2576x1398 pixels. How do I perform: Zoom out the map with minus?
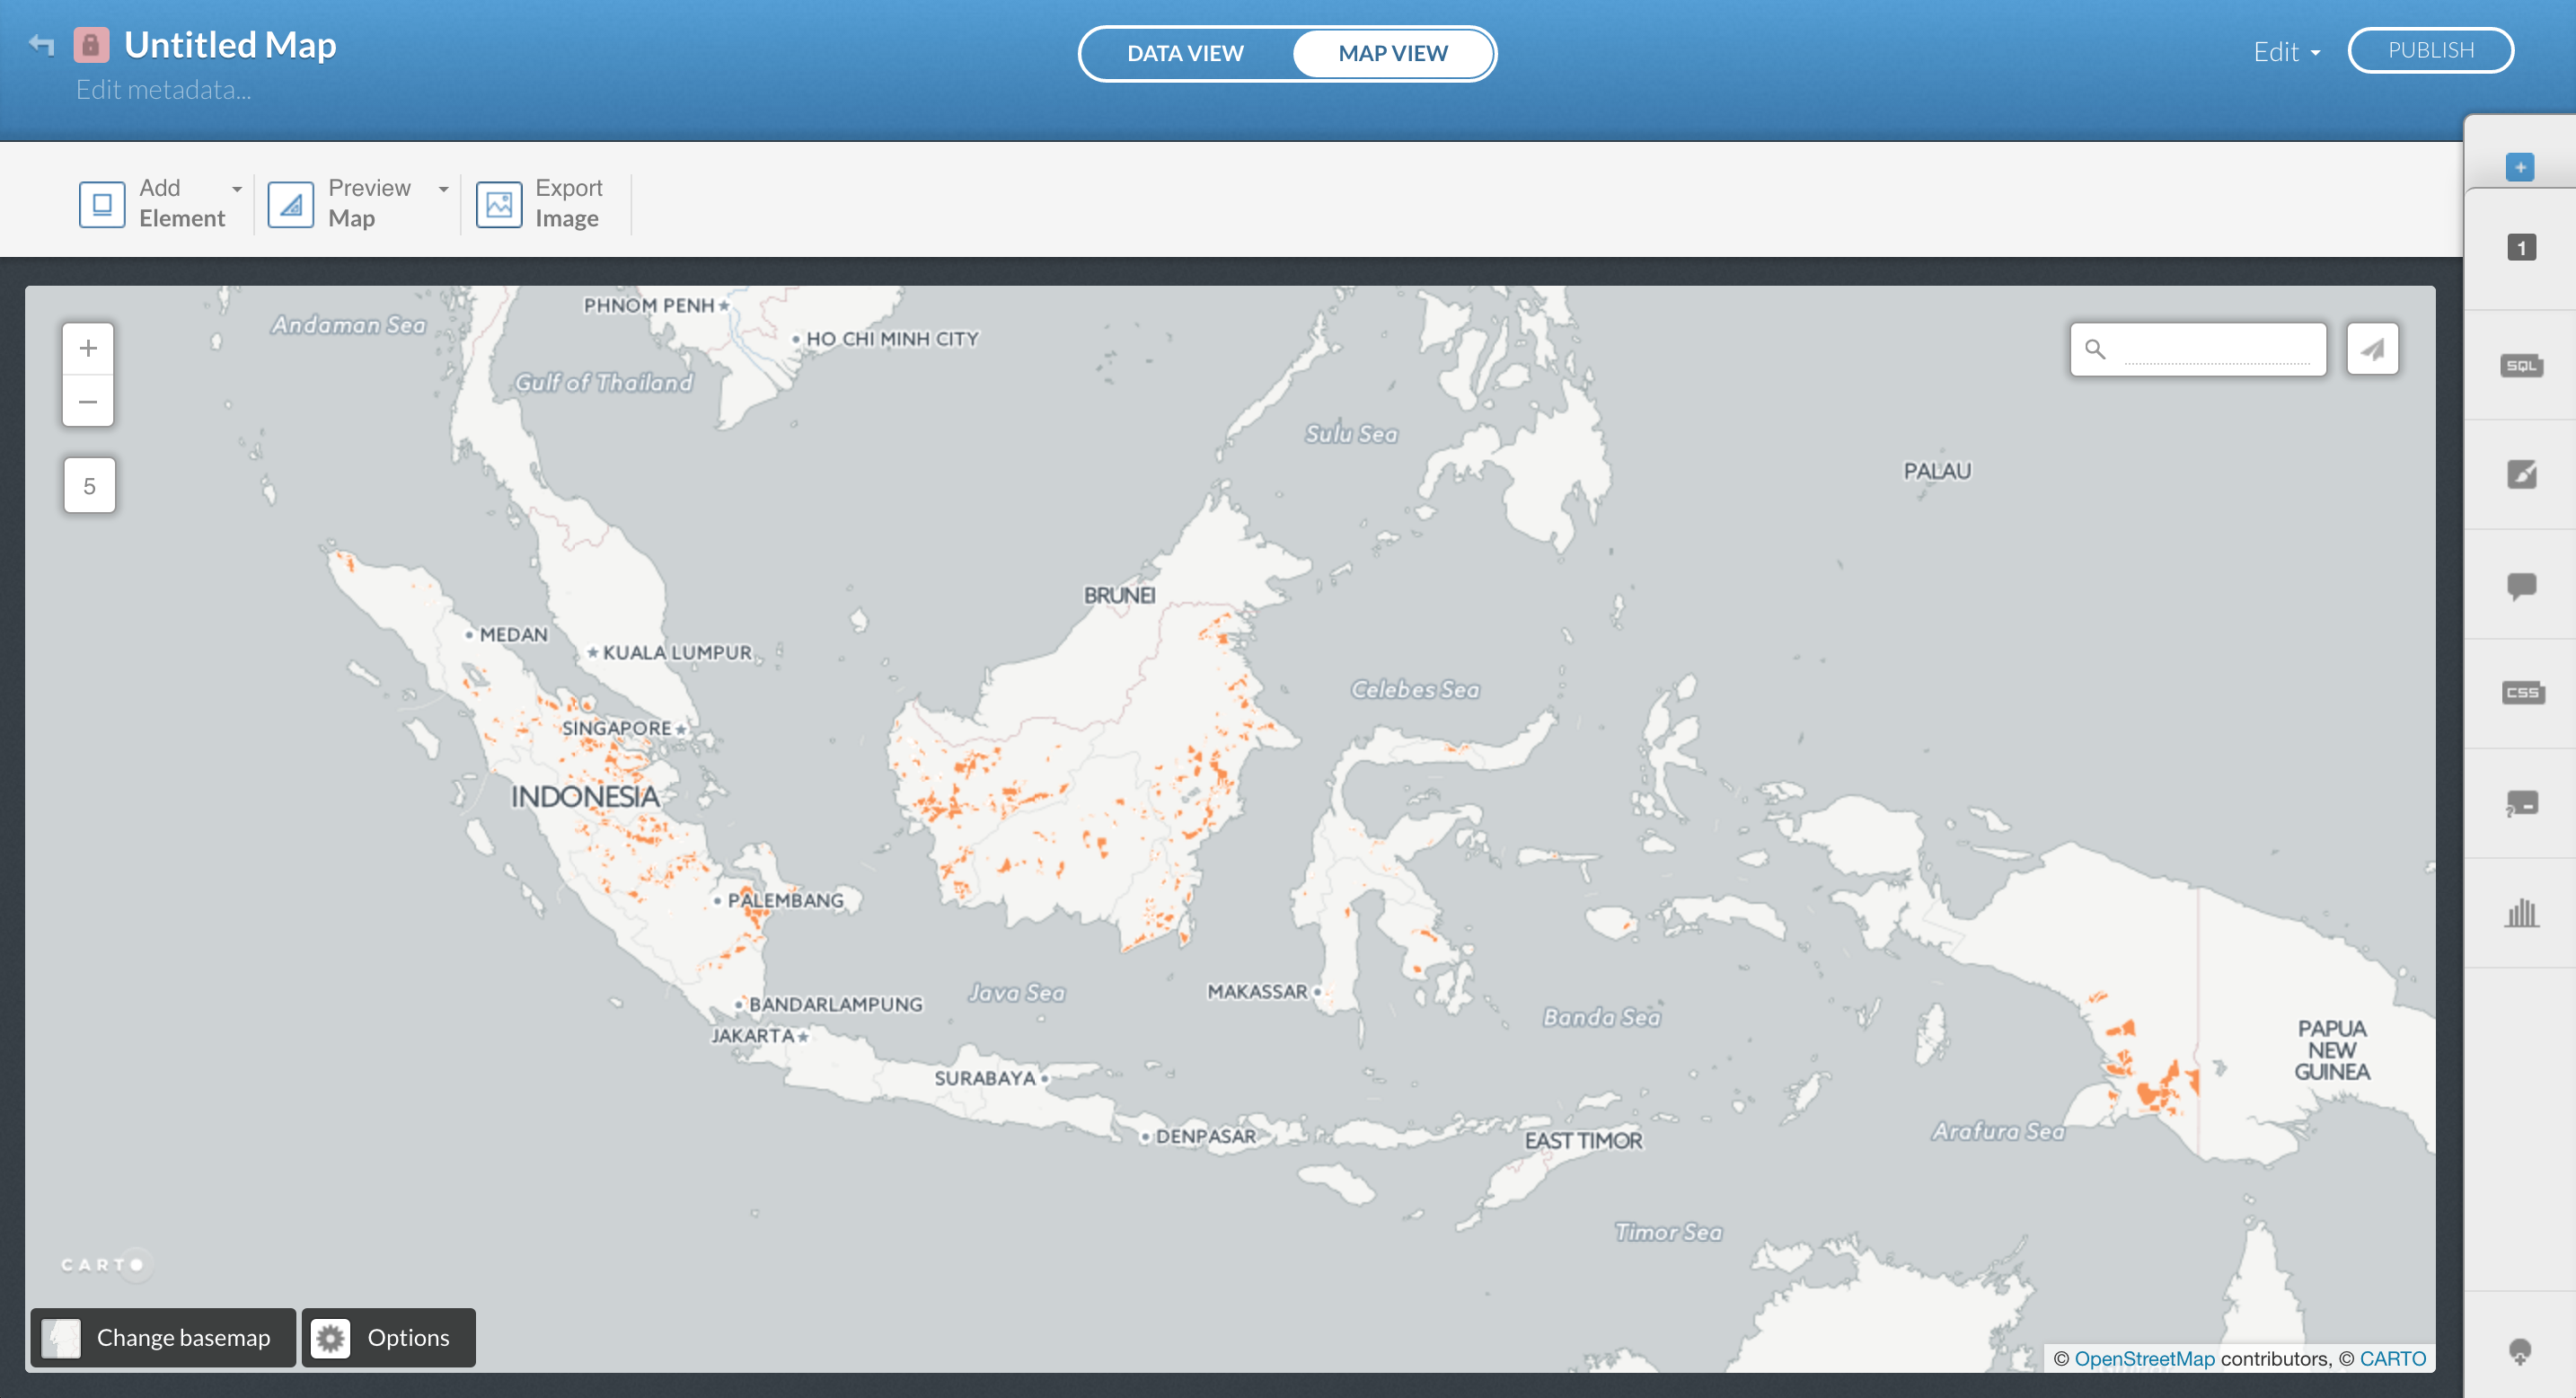pyautogui.click(x=88, y=401)
